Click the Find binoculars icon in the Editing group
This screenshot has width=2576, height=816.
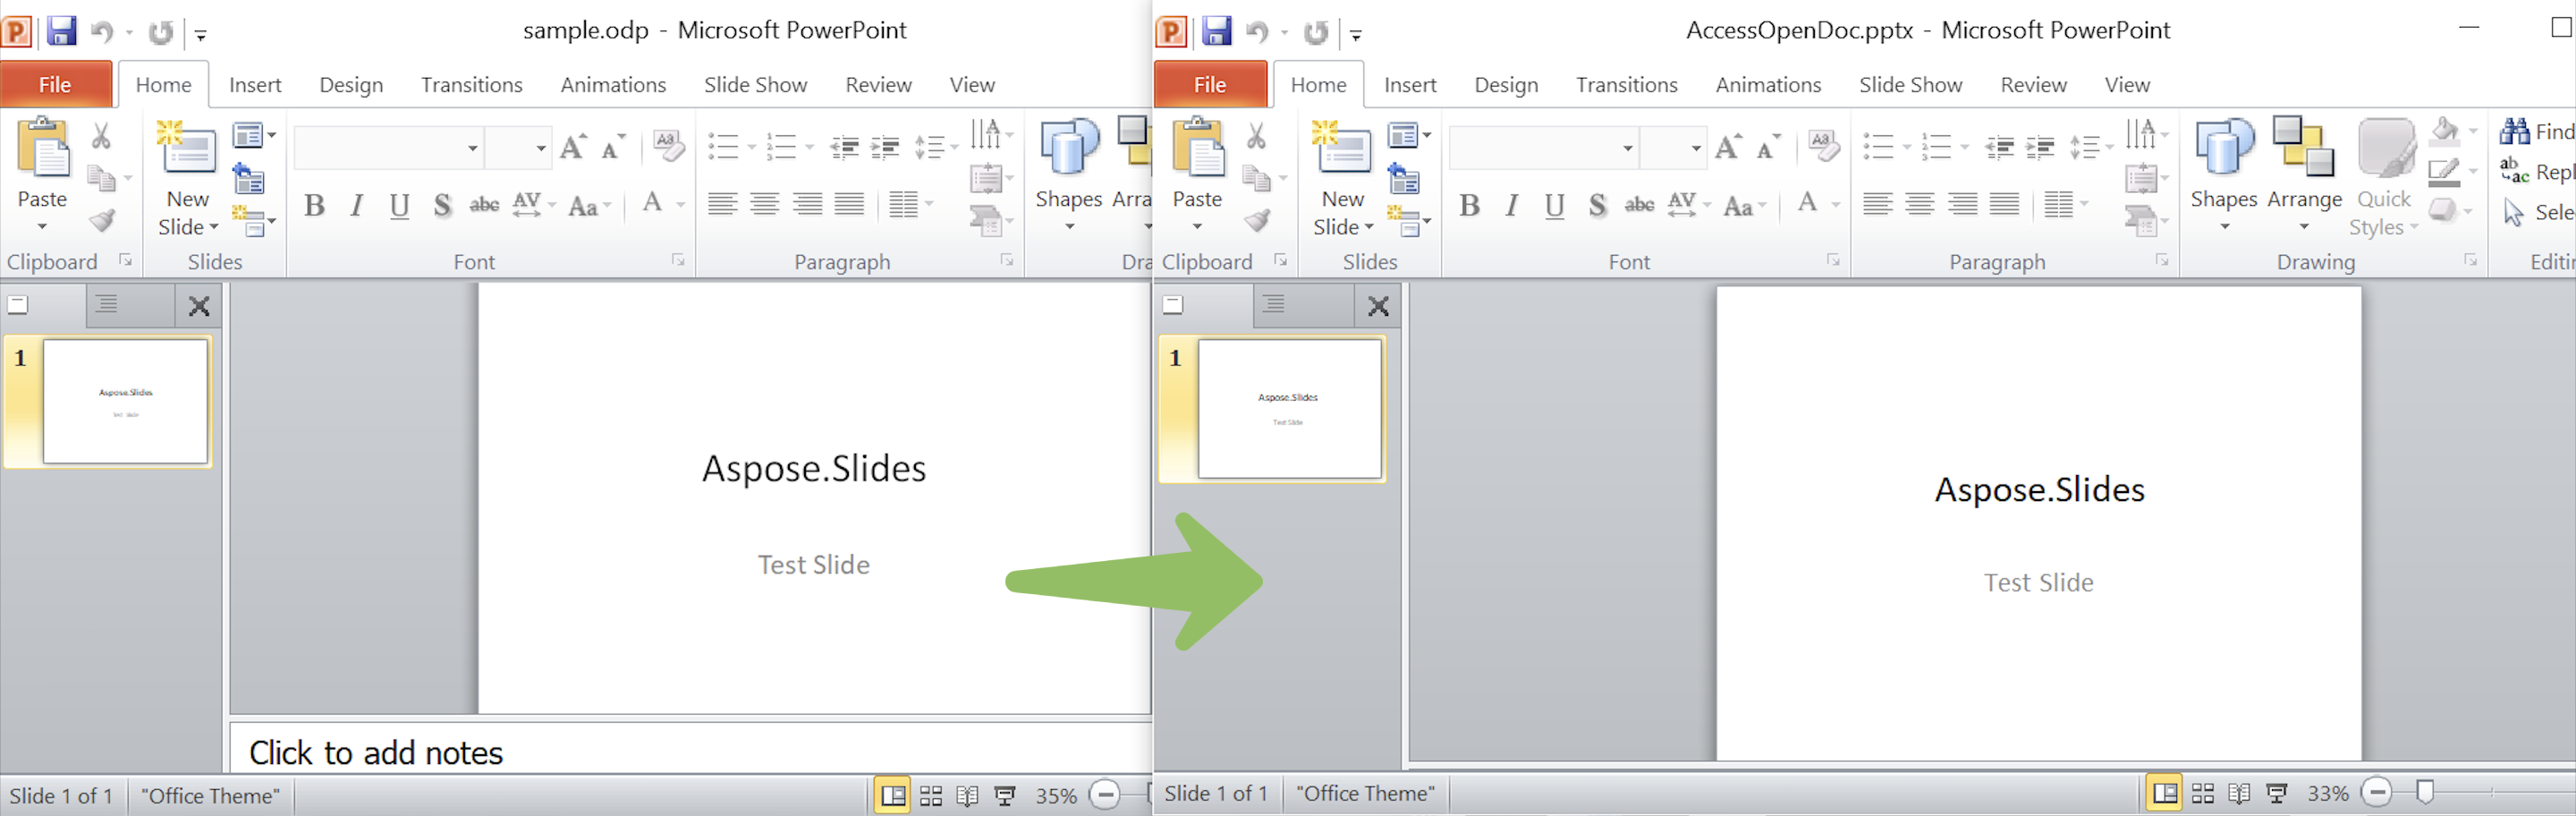[2514, 131]
